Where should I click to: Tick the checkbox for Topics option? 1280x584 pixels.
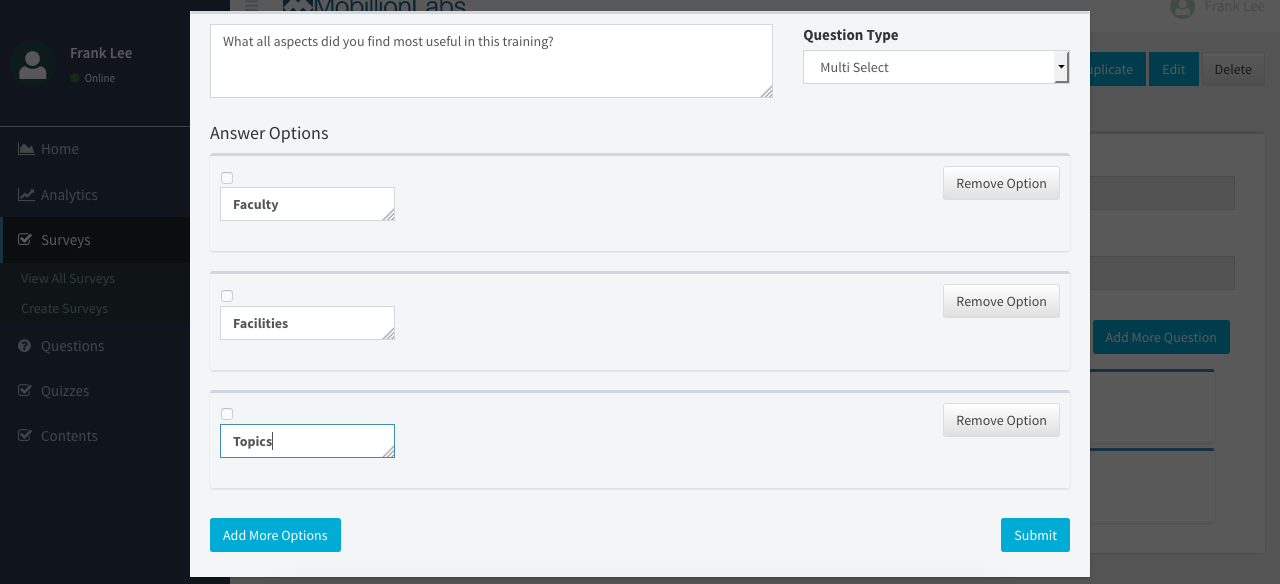227,414
